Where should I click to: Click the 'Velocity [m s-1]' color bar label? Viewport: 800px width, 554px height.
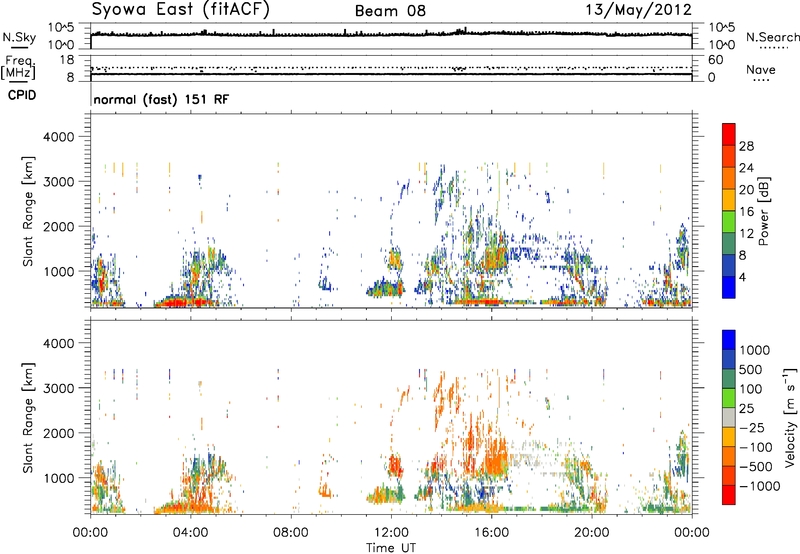click(790, 417)
